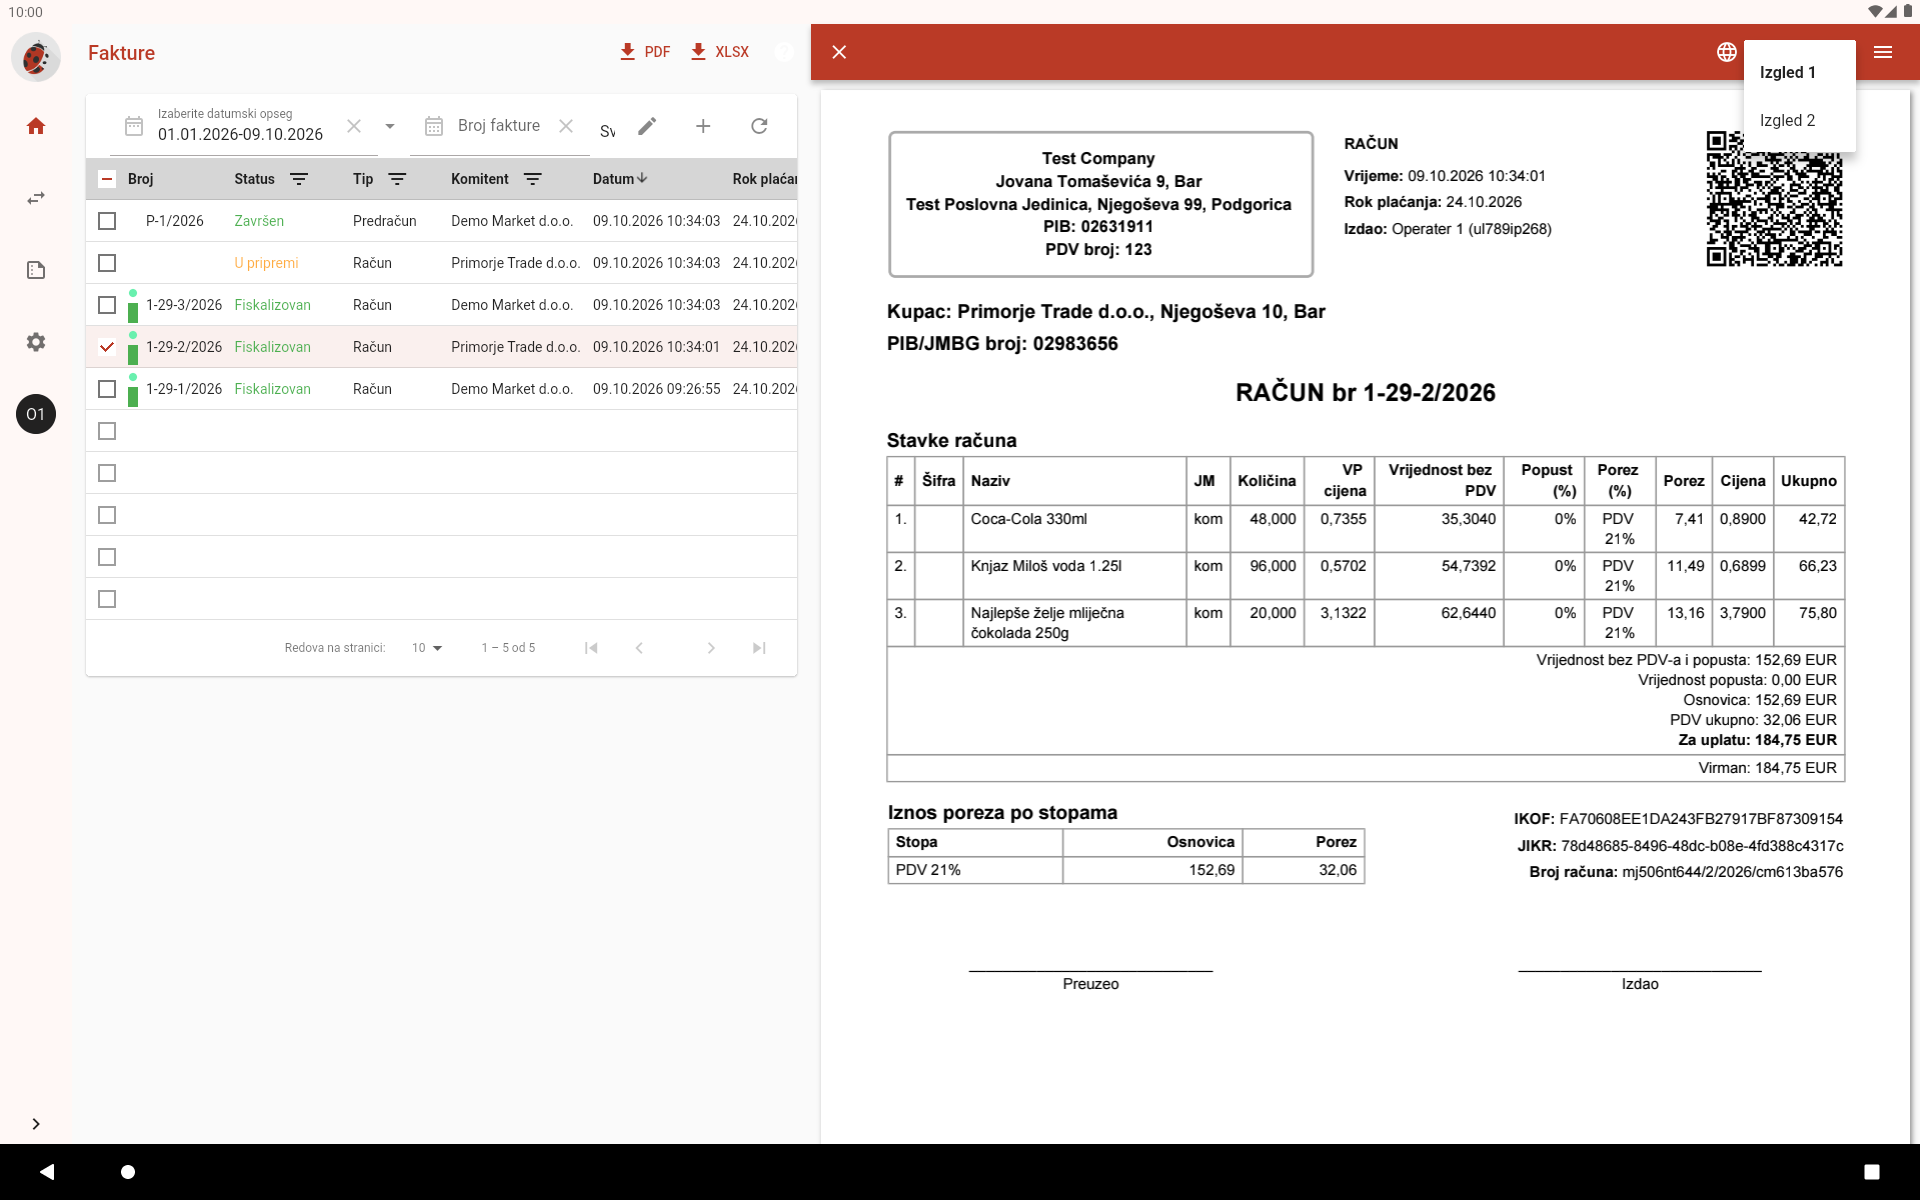
Task: Click the 01 user badge
Action: (36, 414)
